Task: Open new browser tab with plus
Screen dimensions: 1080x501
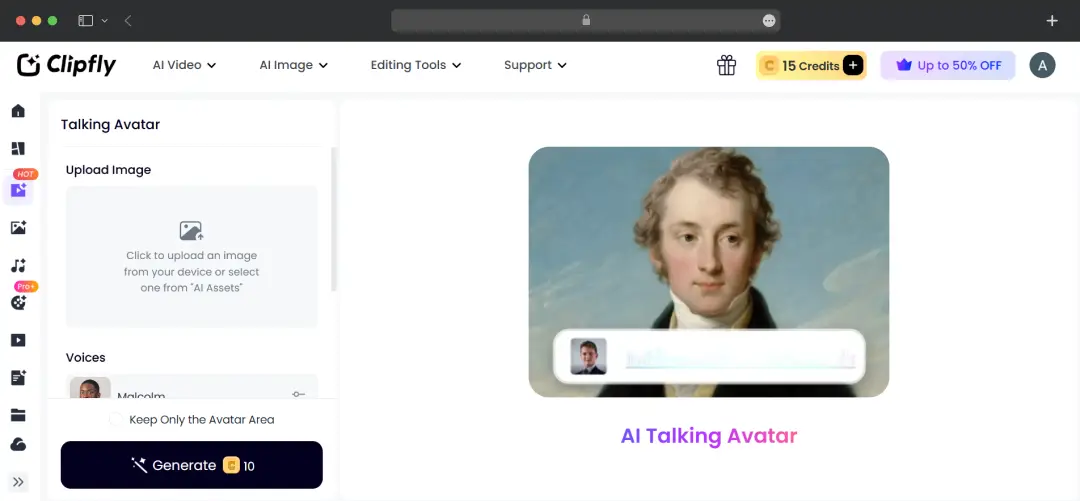Action: tap(1052, 21)
